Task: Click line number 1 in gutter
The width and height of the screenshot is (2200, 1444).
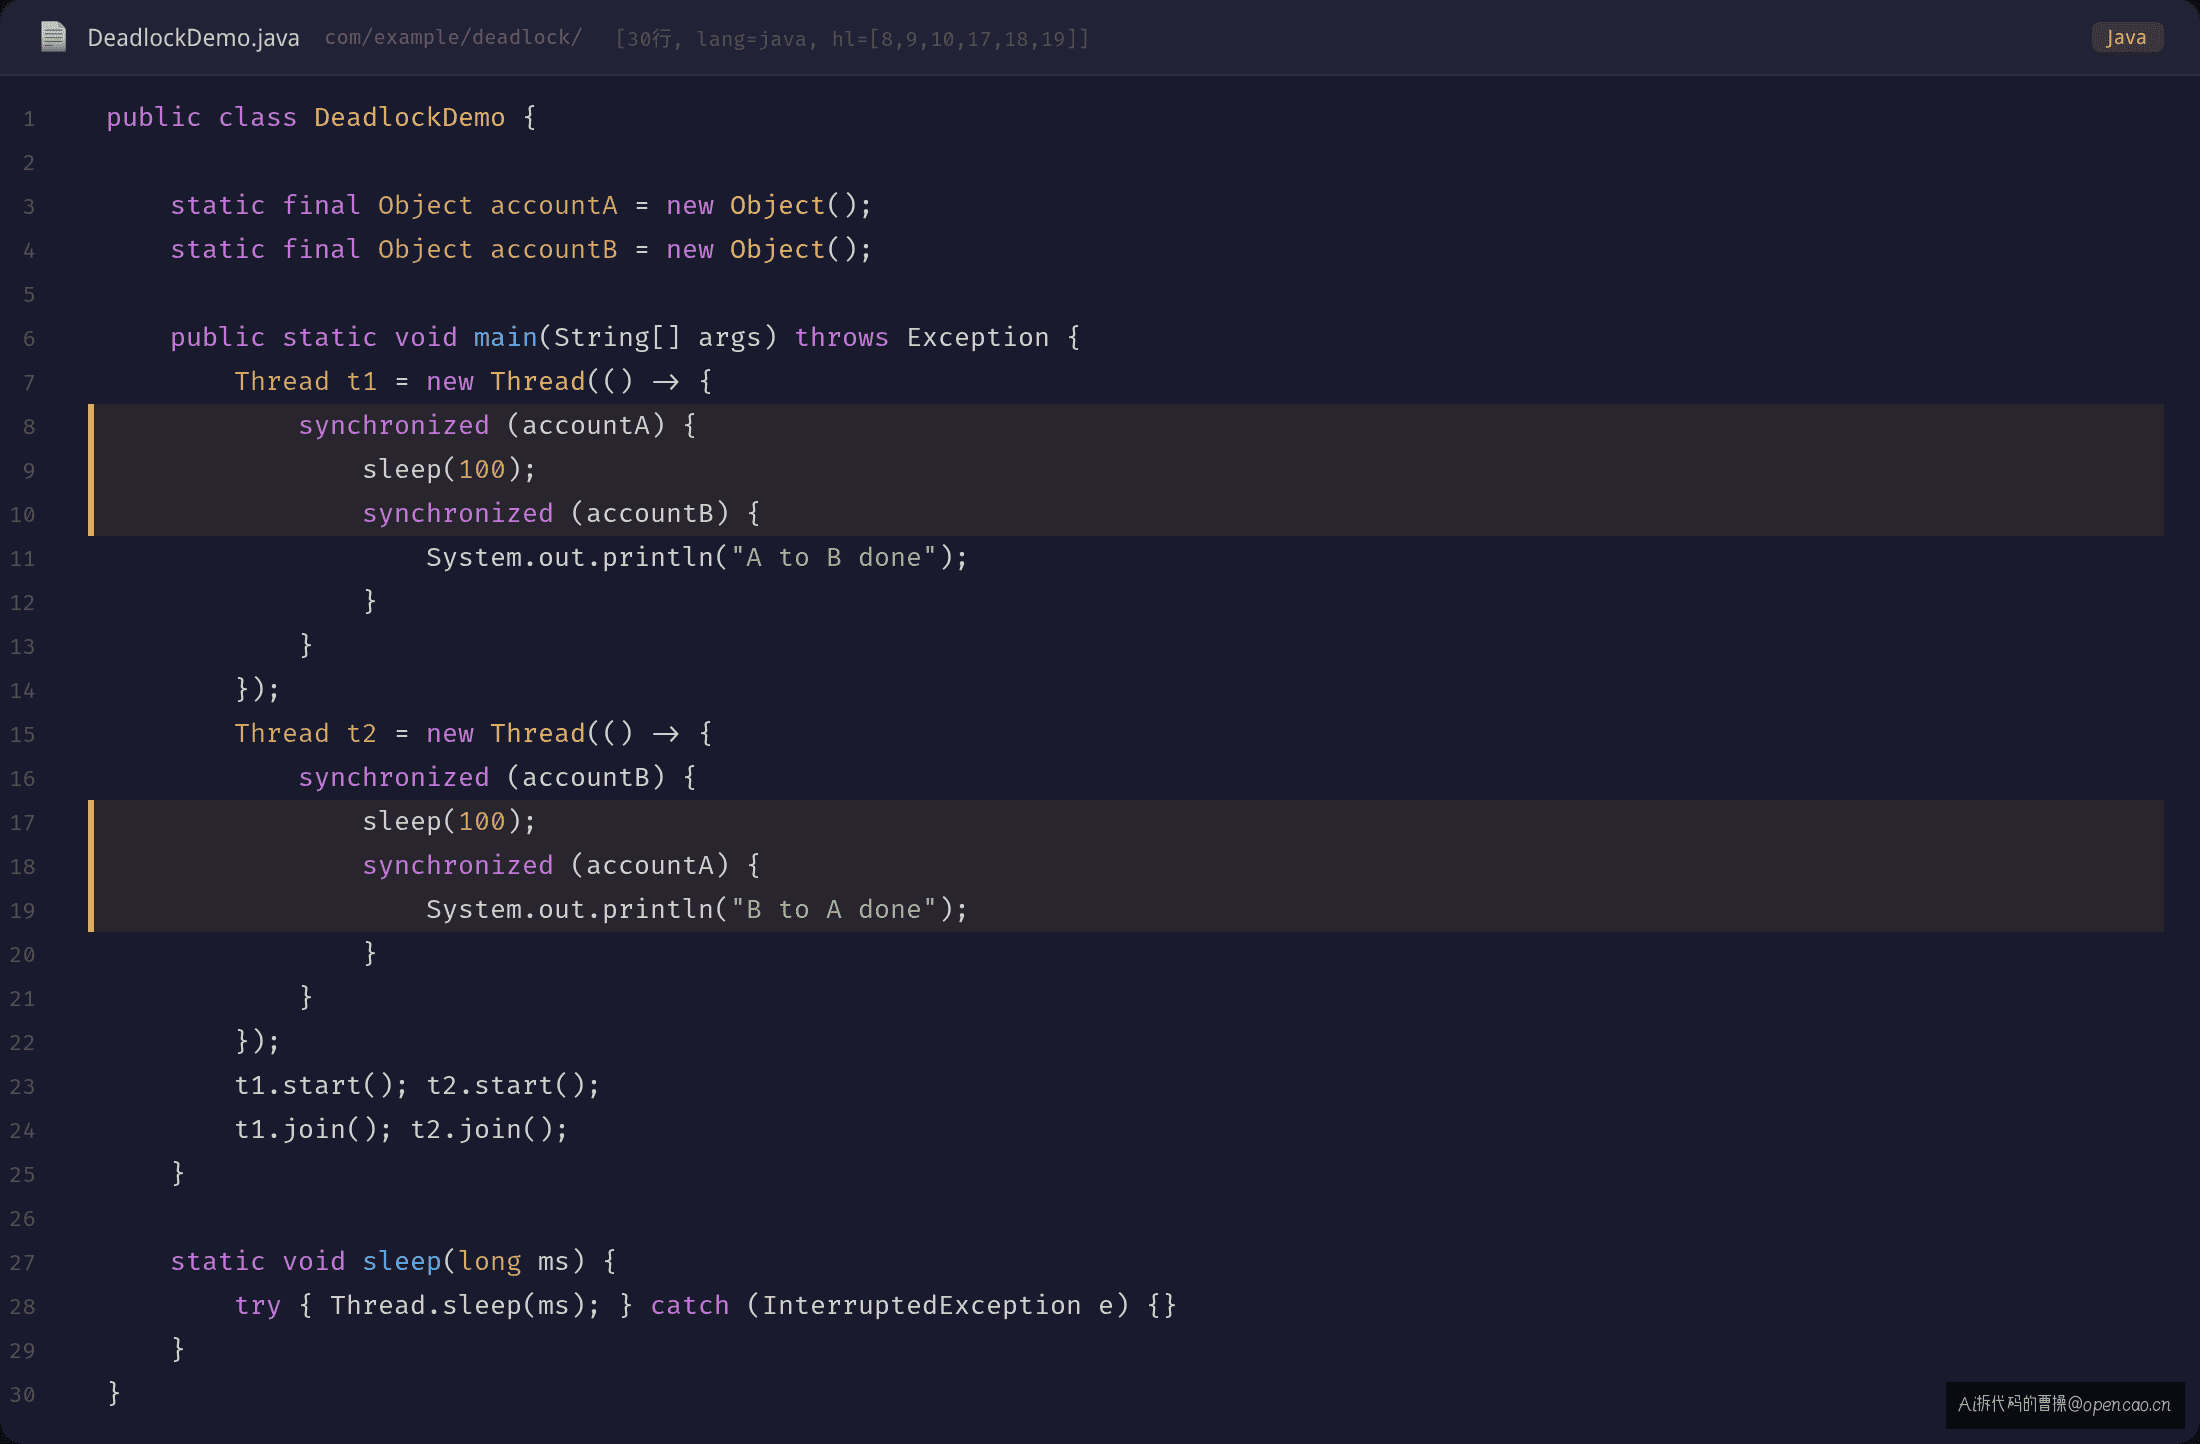Action: [29, 119]
